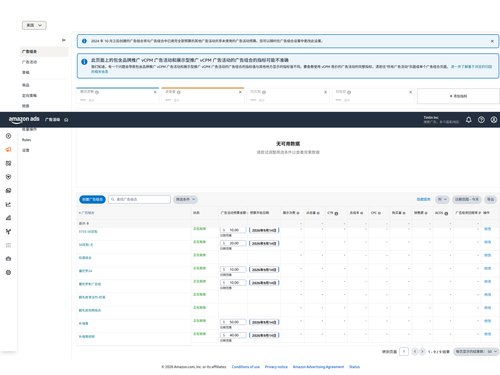Open the chat bubbles icon in the left rail

(x=8, y=191)
